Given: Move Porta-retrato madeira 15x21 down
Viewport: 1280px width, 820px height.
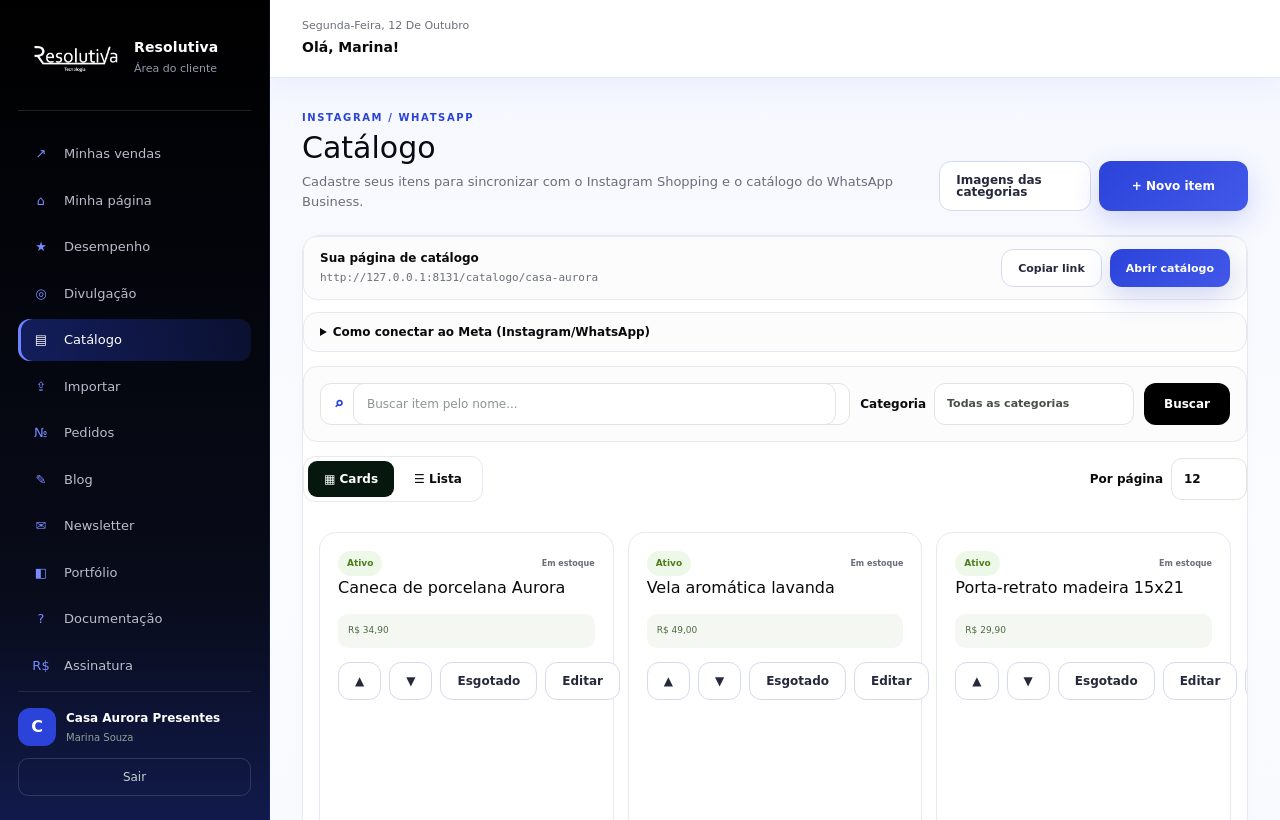Looking at the screenshot, I should click(x=1028, y=681).
